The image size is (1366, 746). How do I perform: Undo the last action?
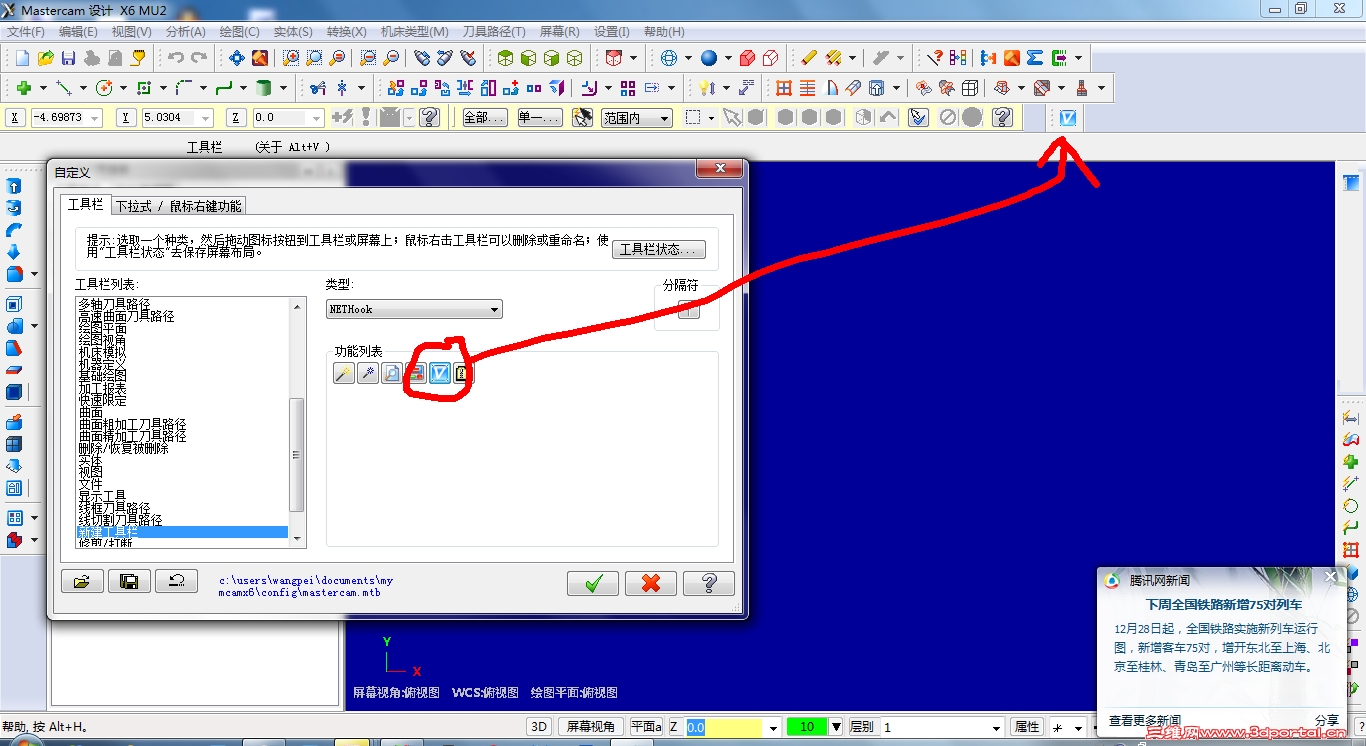[x=176, y=58]
